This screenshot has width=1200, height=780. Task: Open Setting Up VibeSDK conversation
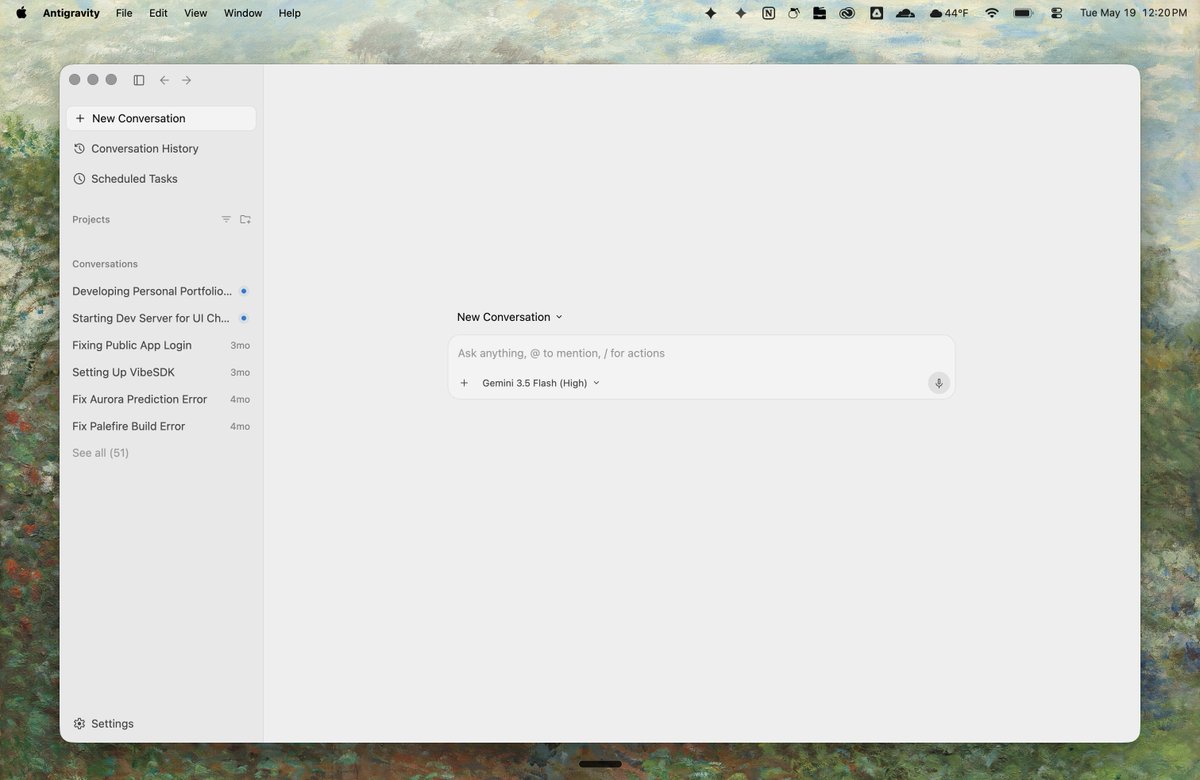click(161, 372)
